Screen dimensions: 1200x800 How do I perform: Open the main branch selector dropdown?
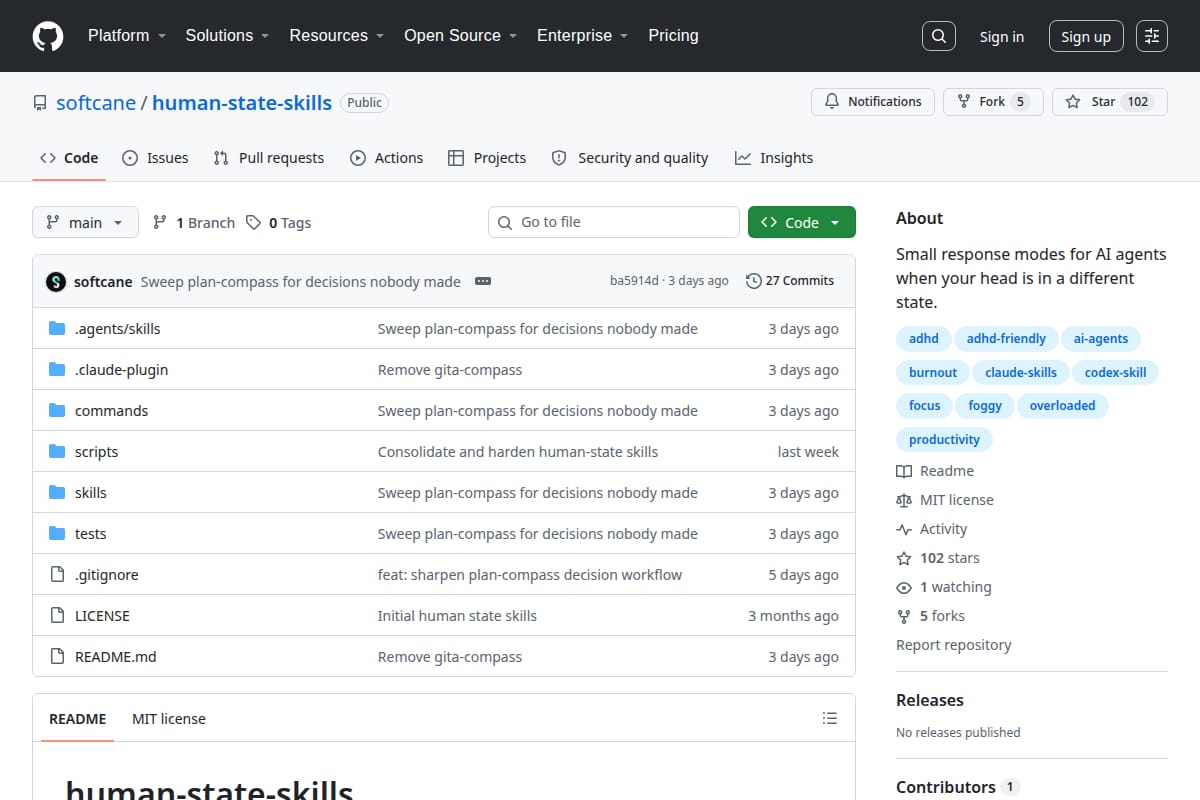pyautogui.click(x=85, y=222)
